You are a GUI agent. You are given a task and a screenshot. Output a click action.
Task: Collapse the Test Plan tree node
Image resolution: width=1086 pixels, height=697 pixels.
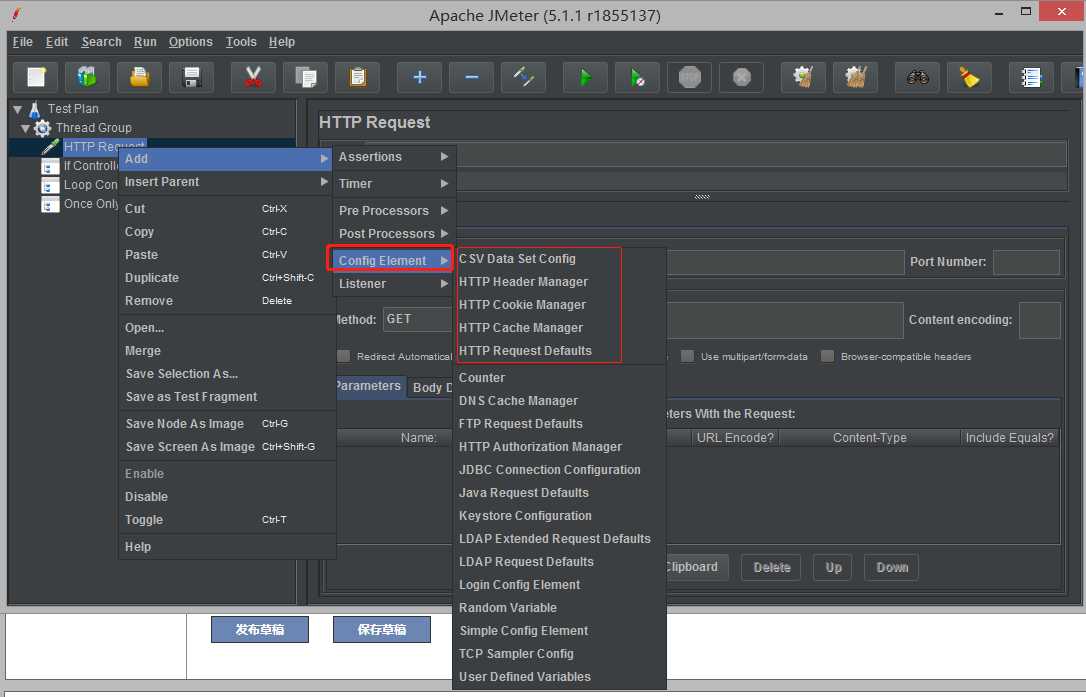[17, 109]
